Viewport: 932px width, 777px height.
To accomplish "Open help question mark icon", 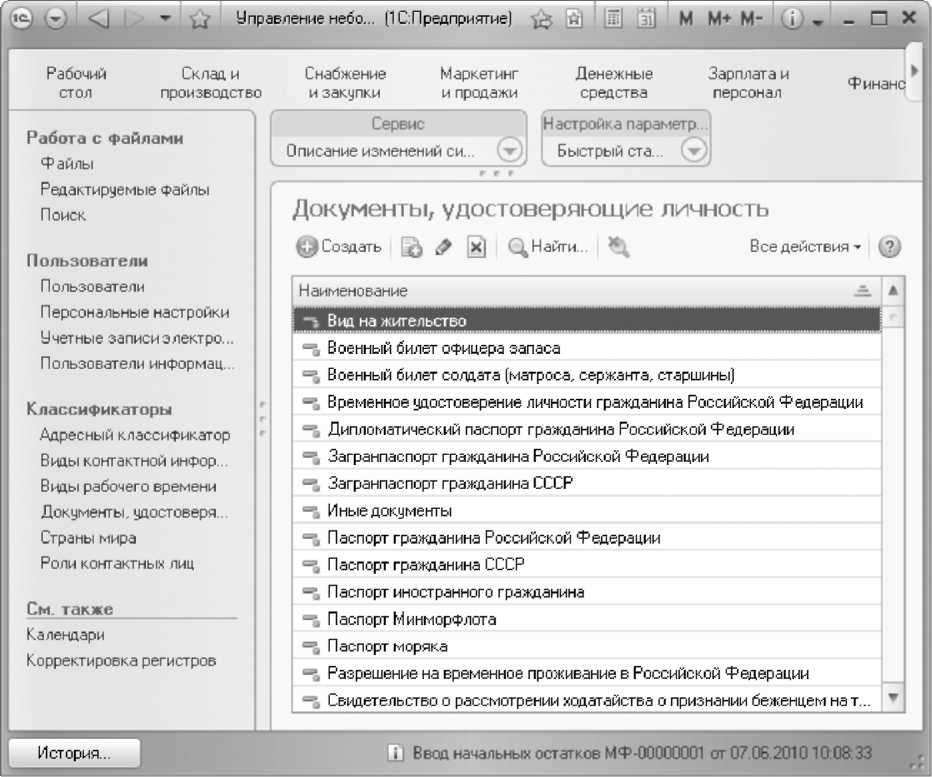I will (889, 247).
